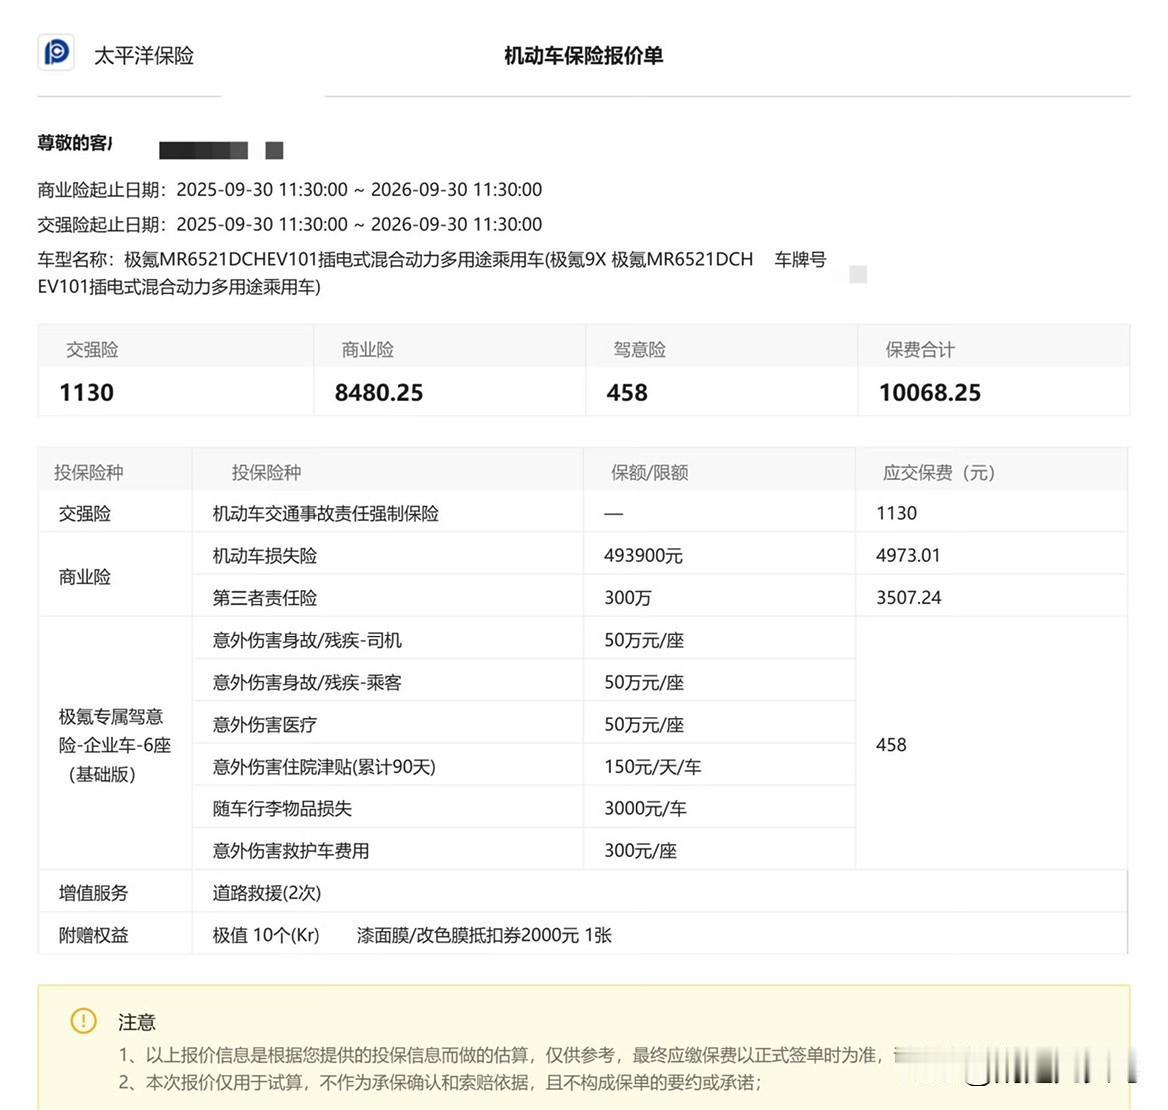Click the 极氪专属驾意险-企业车-6座 category cell
The width and height of the screenshot is (1168, 1110).
point(115,745)
